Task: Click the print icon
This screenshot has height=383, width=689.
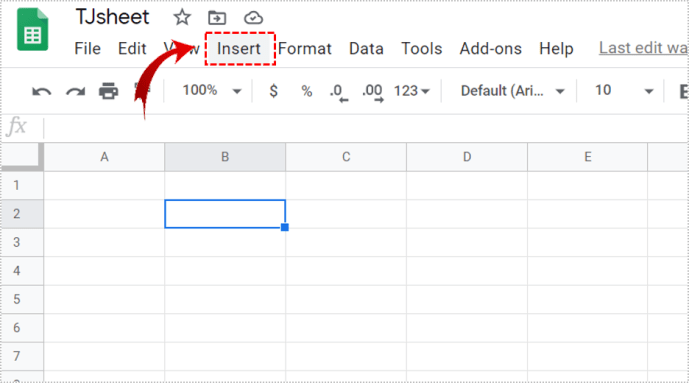Action: (x=109, y=91)
